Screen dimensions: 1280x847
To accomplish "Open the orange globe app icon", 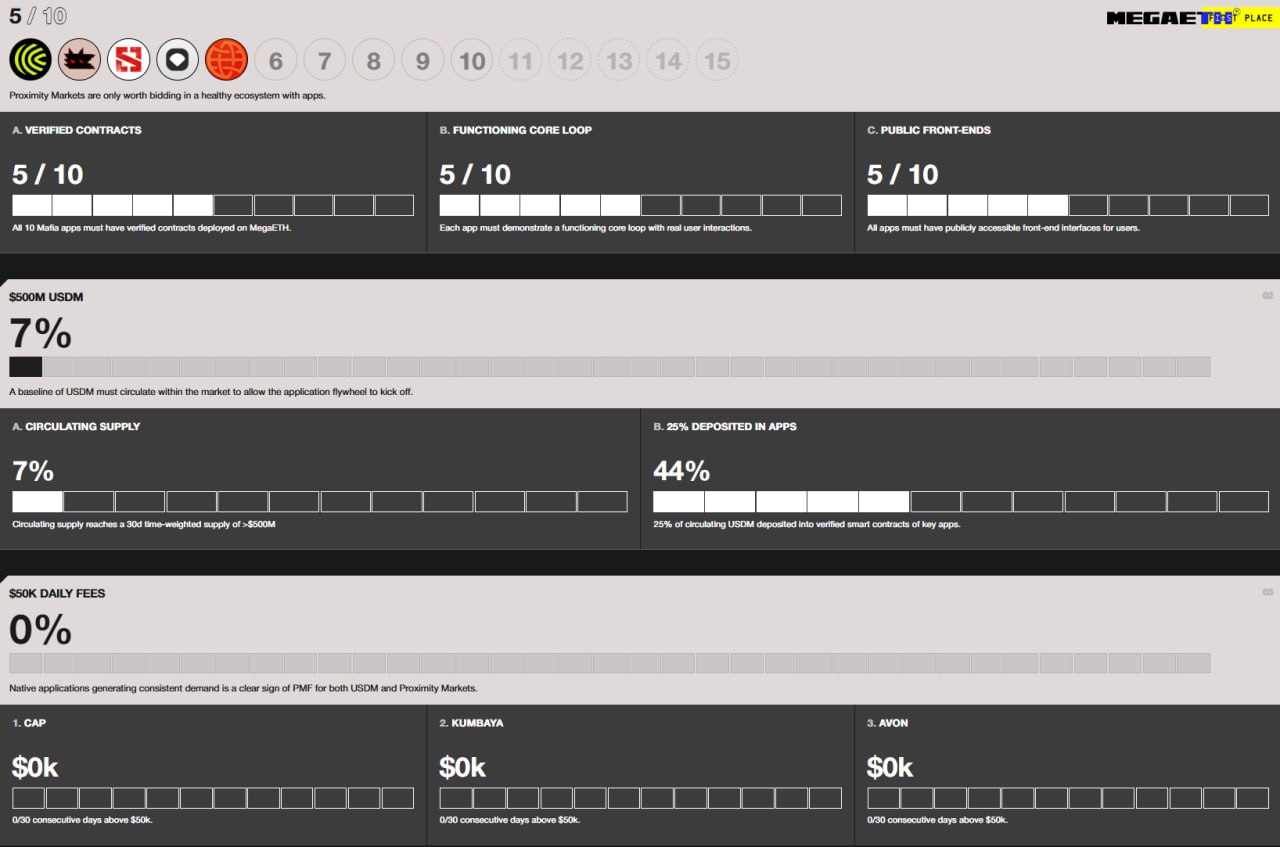I will click(x=226, y=60).
